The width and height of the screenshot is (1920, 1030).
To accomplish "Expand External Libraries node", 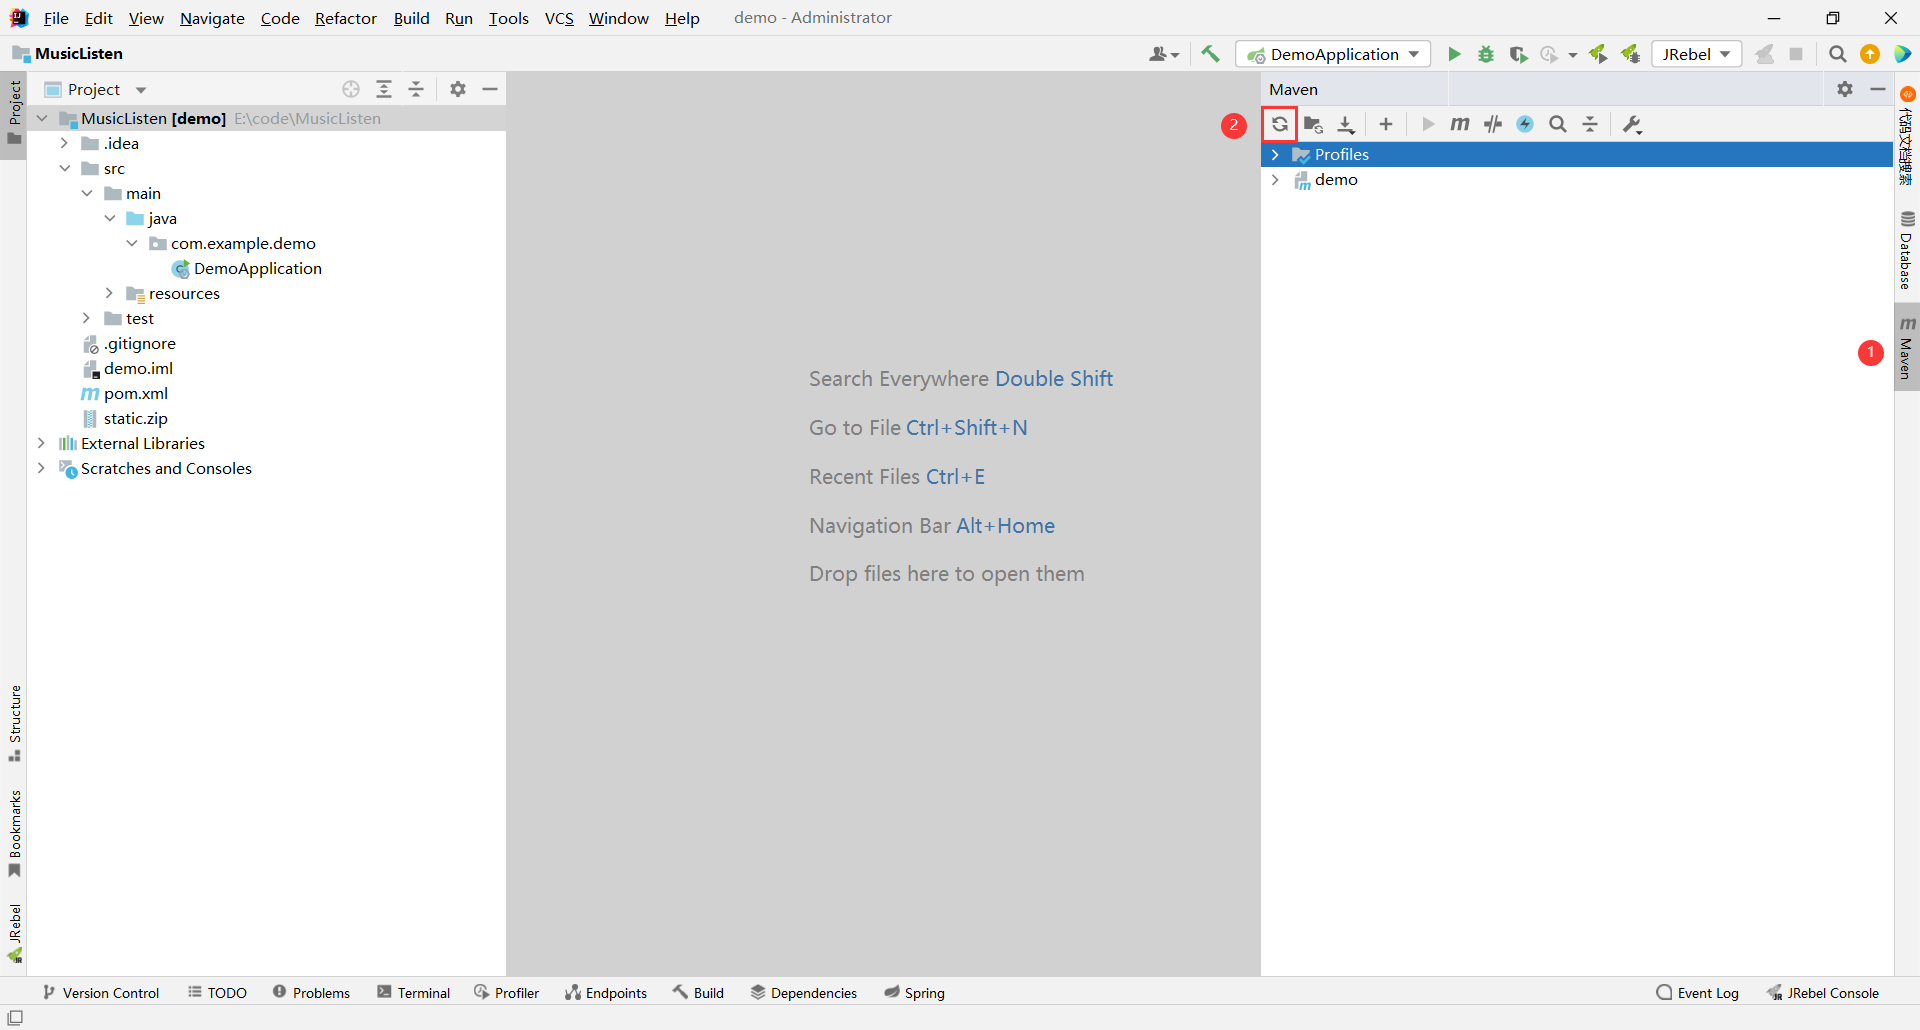I will (x=41, y=443).
